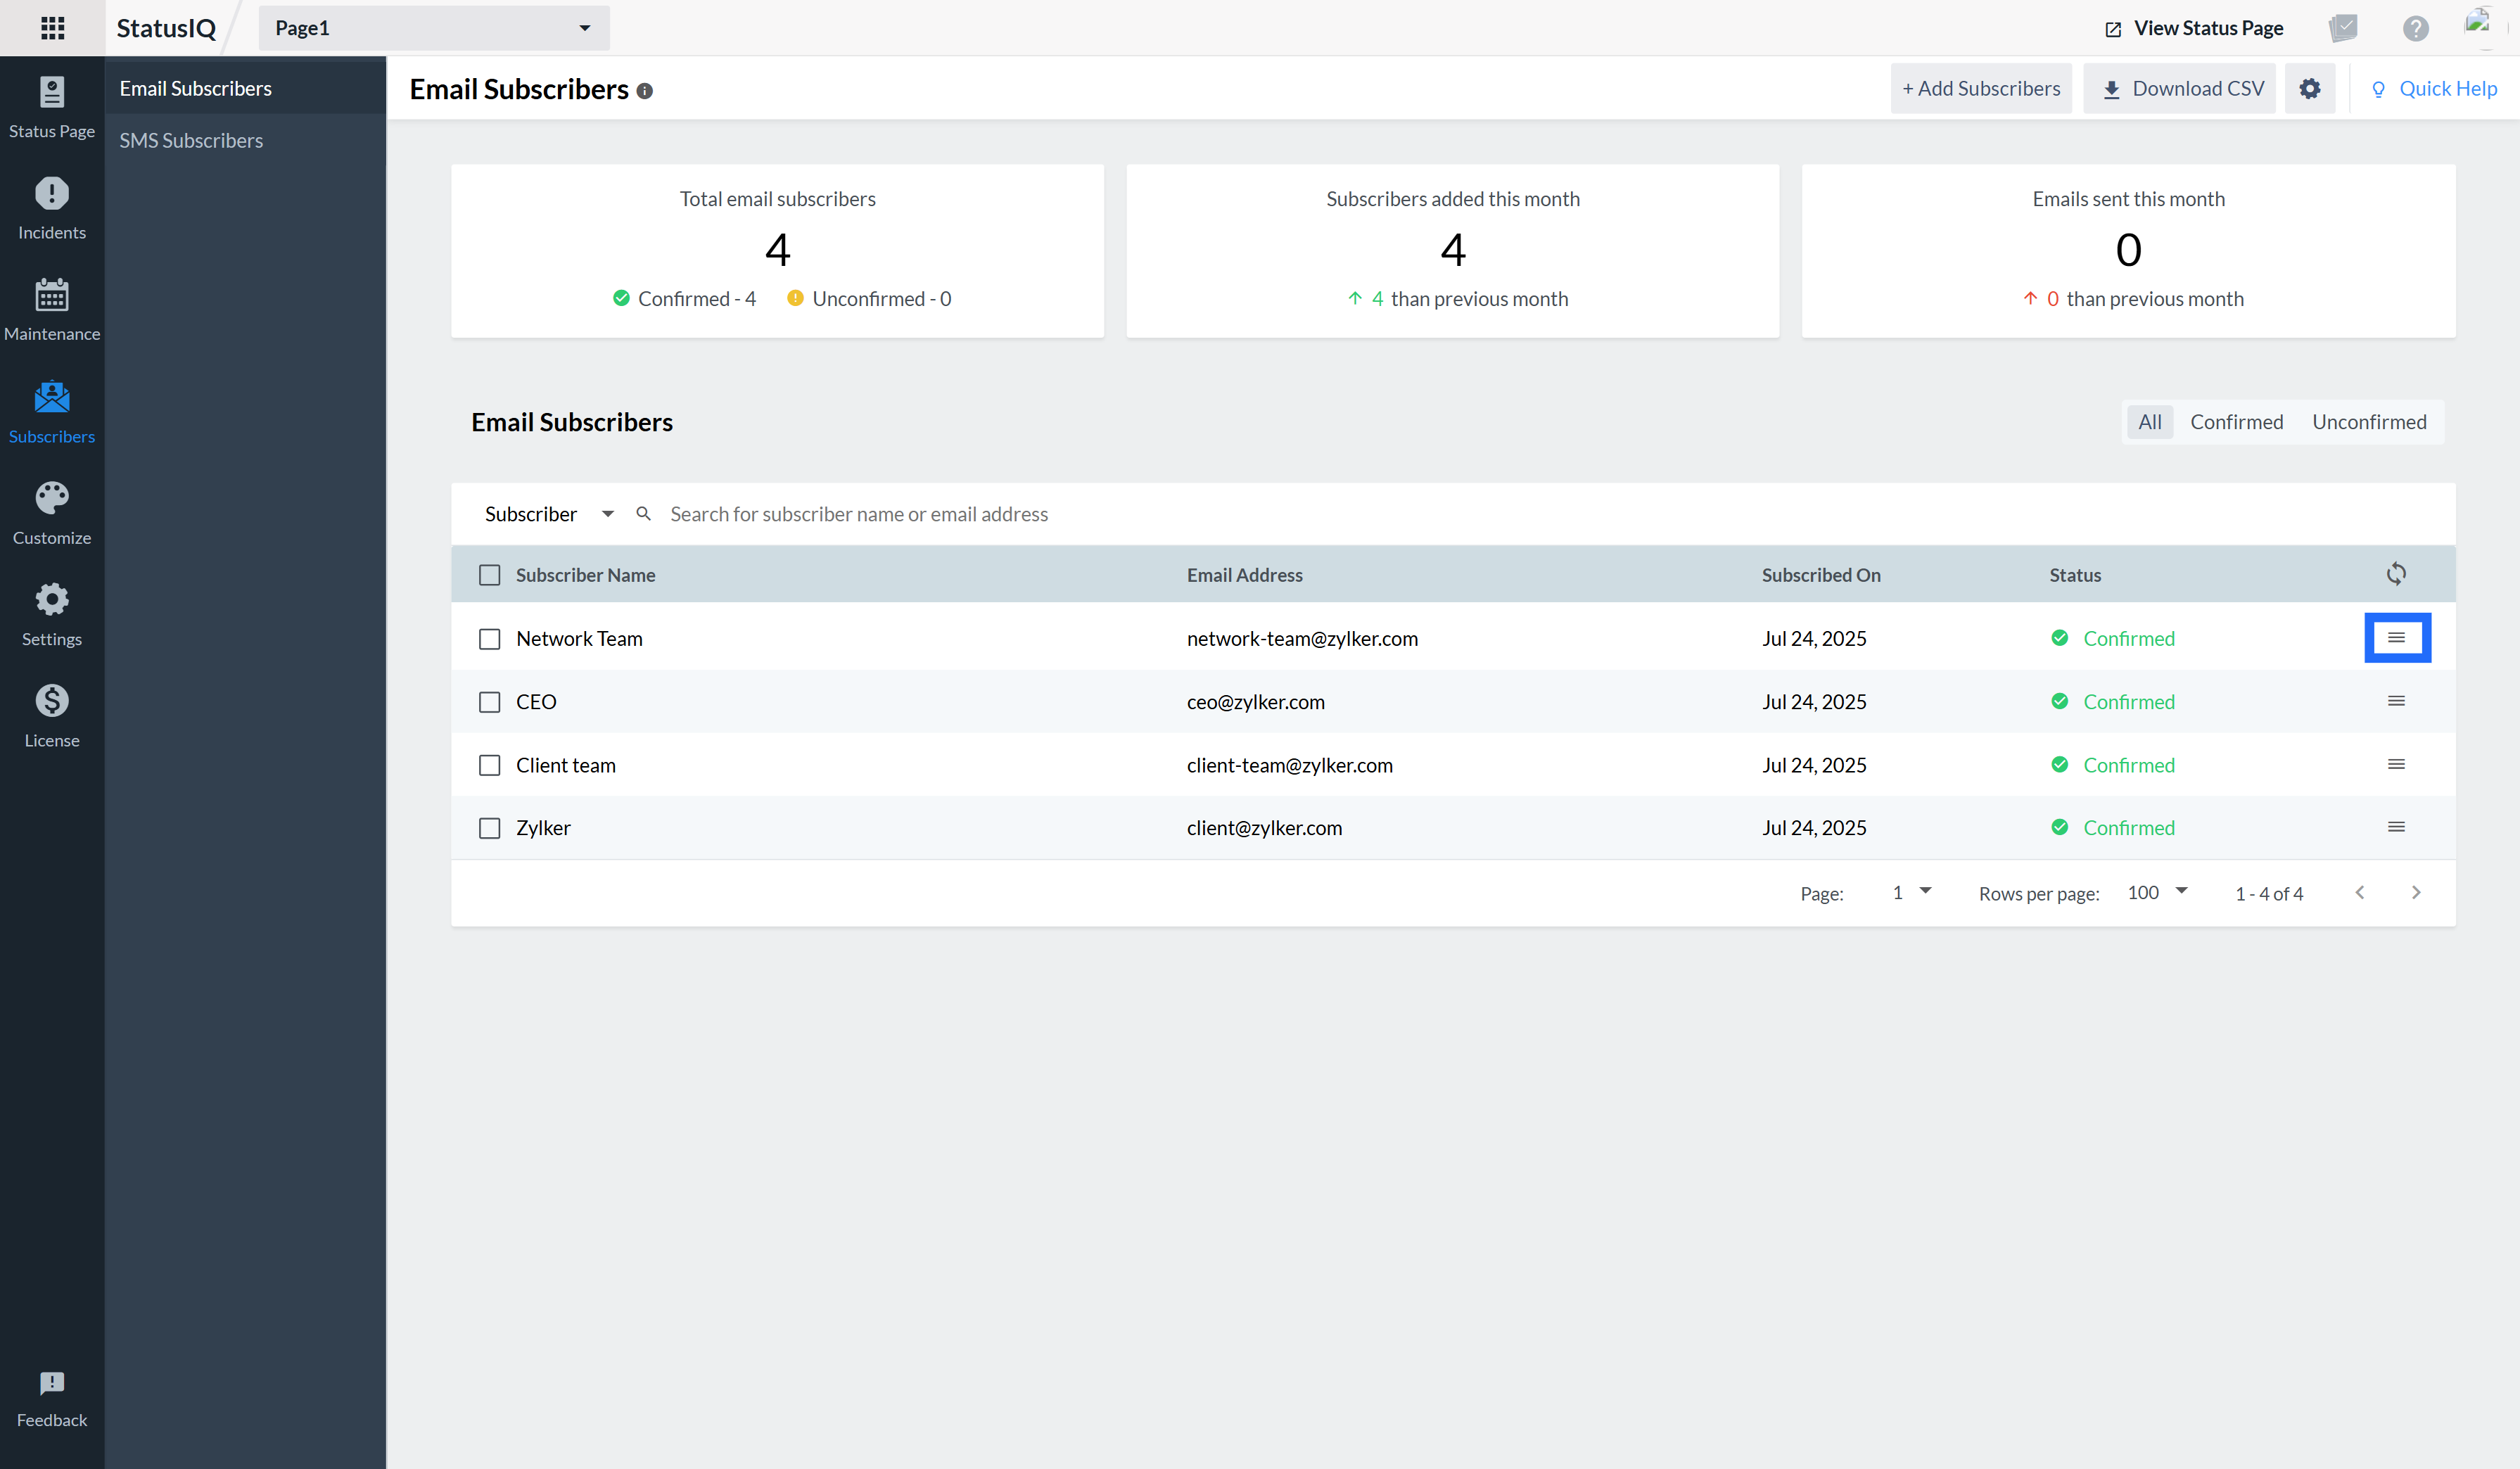
Task: Check the Network Team subscriber checkbox
Action: (x=489, y=638)
